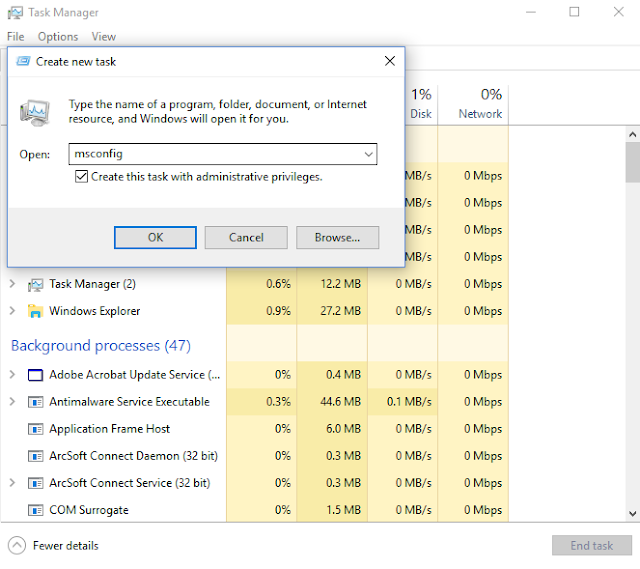640x569 pixels.
Task: Click the Background processes (47) heading
Action: tap(101, 346)
